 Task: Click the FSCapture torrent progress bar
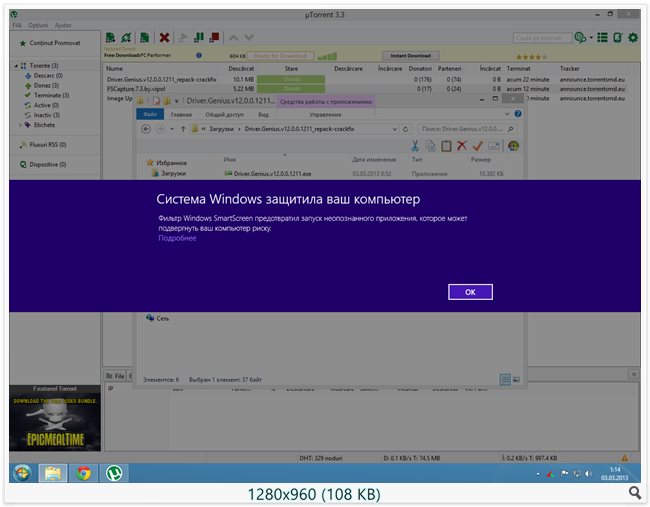(x=291, y=89)
